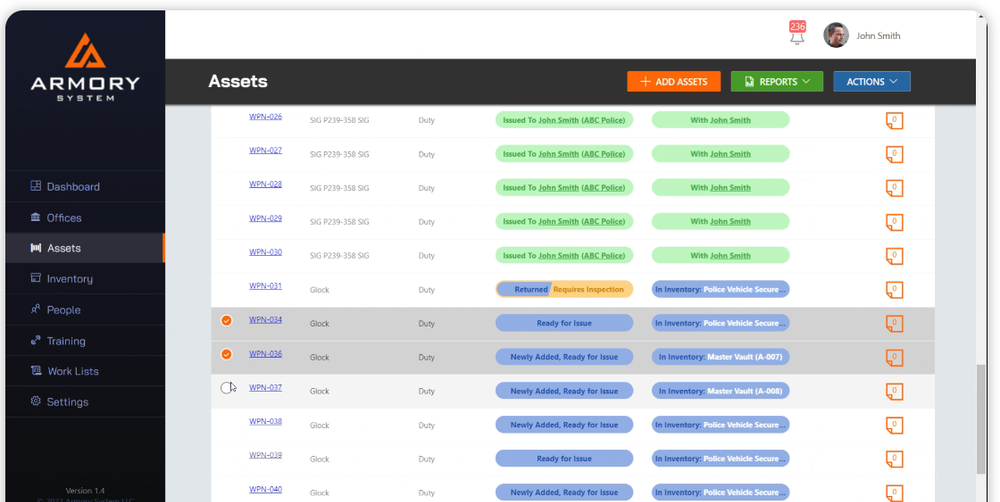Viewport: 1000px width, 502px height.
Task: Click WPN-028 SIG P239-358 SIG model text
Action: click(x=339, y=188)
